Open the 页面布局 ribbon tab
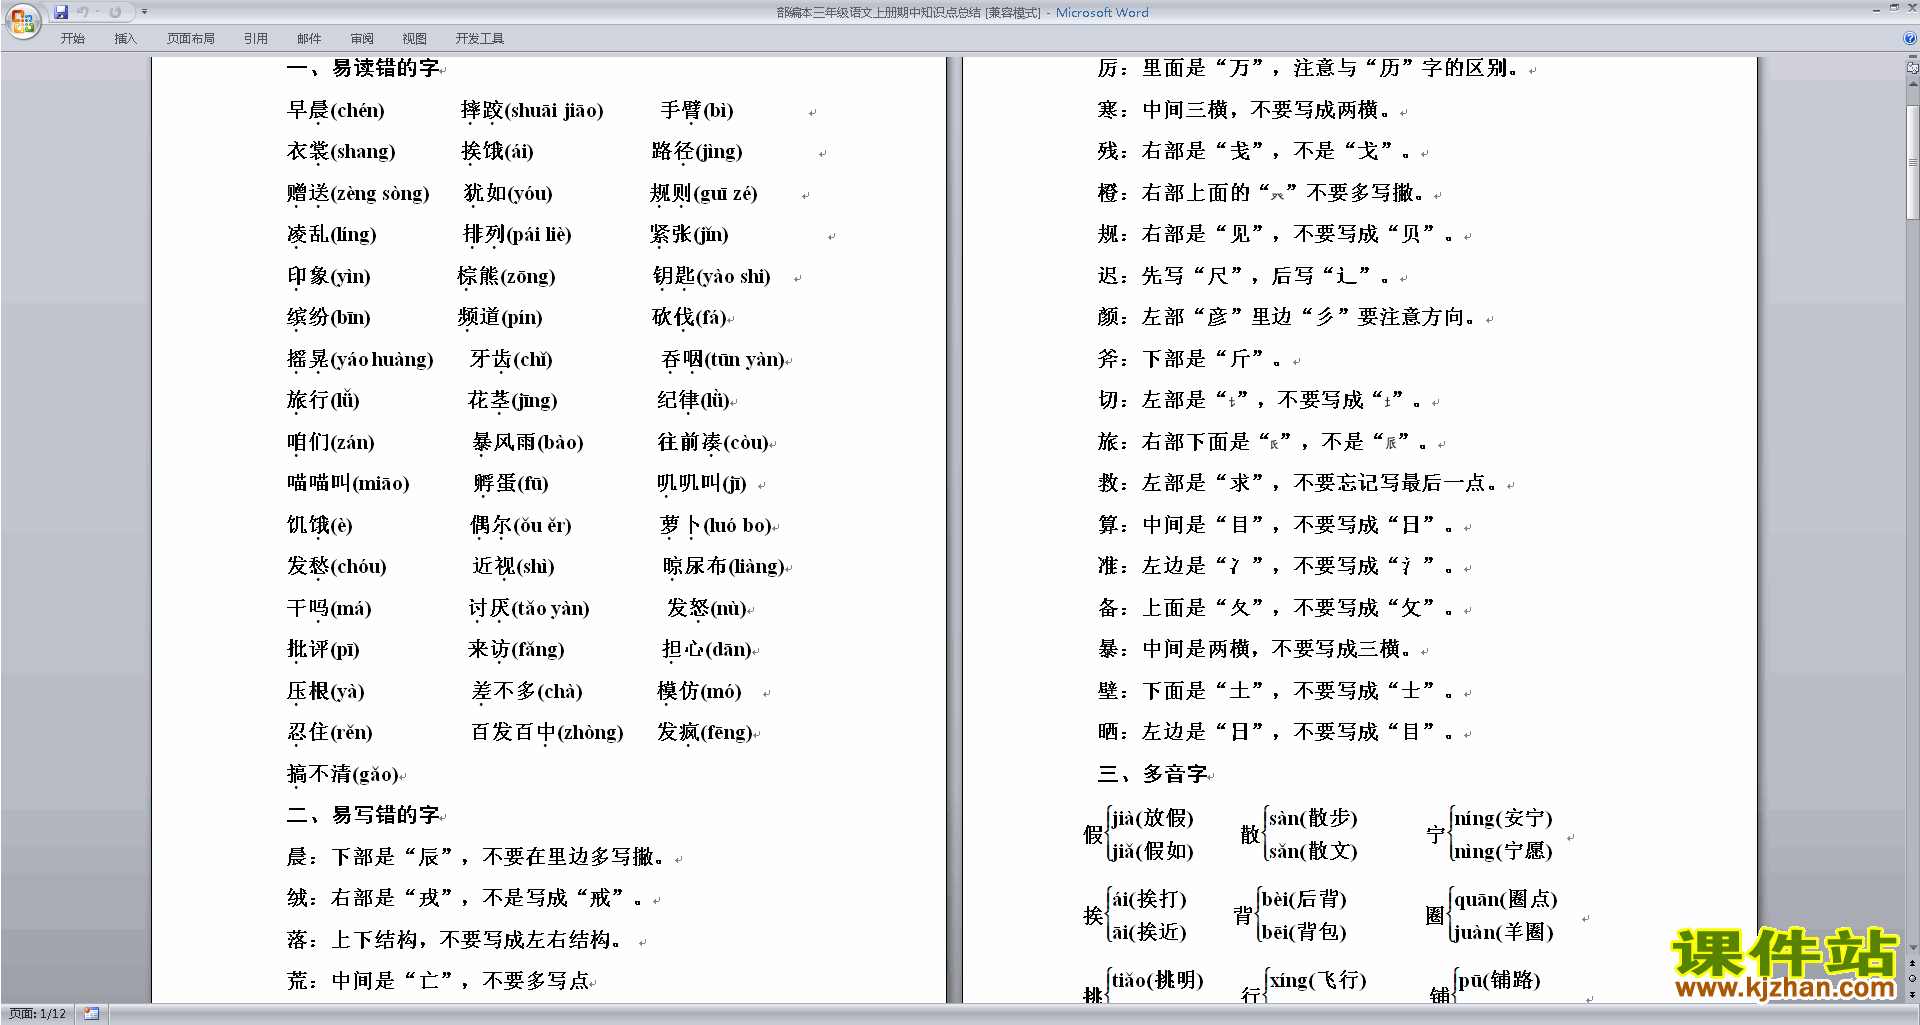 [x=191, y=38]
